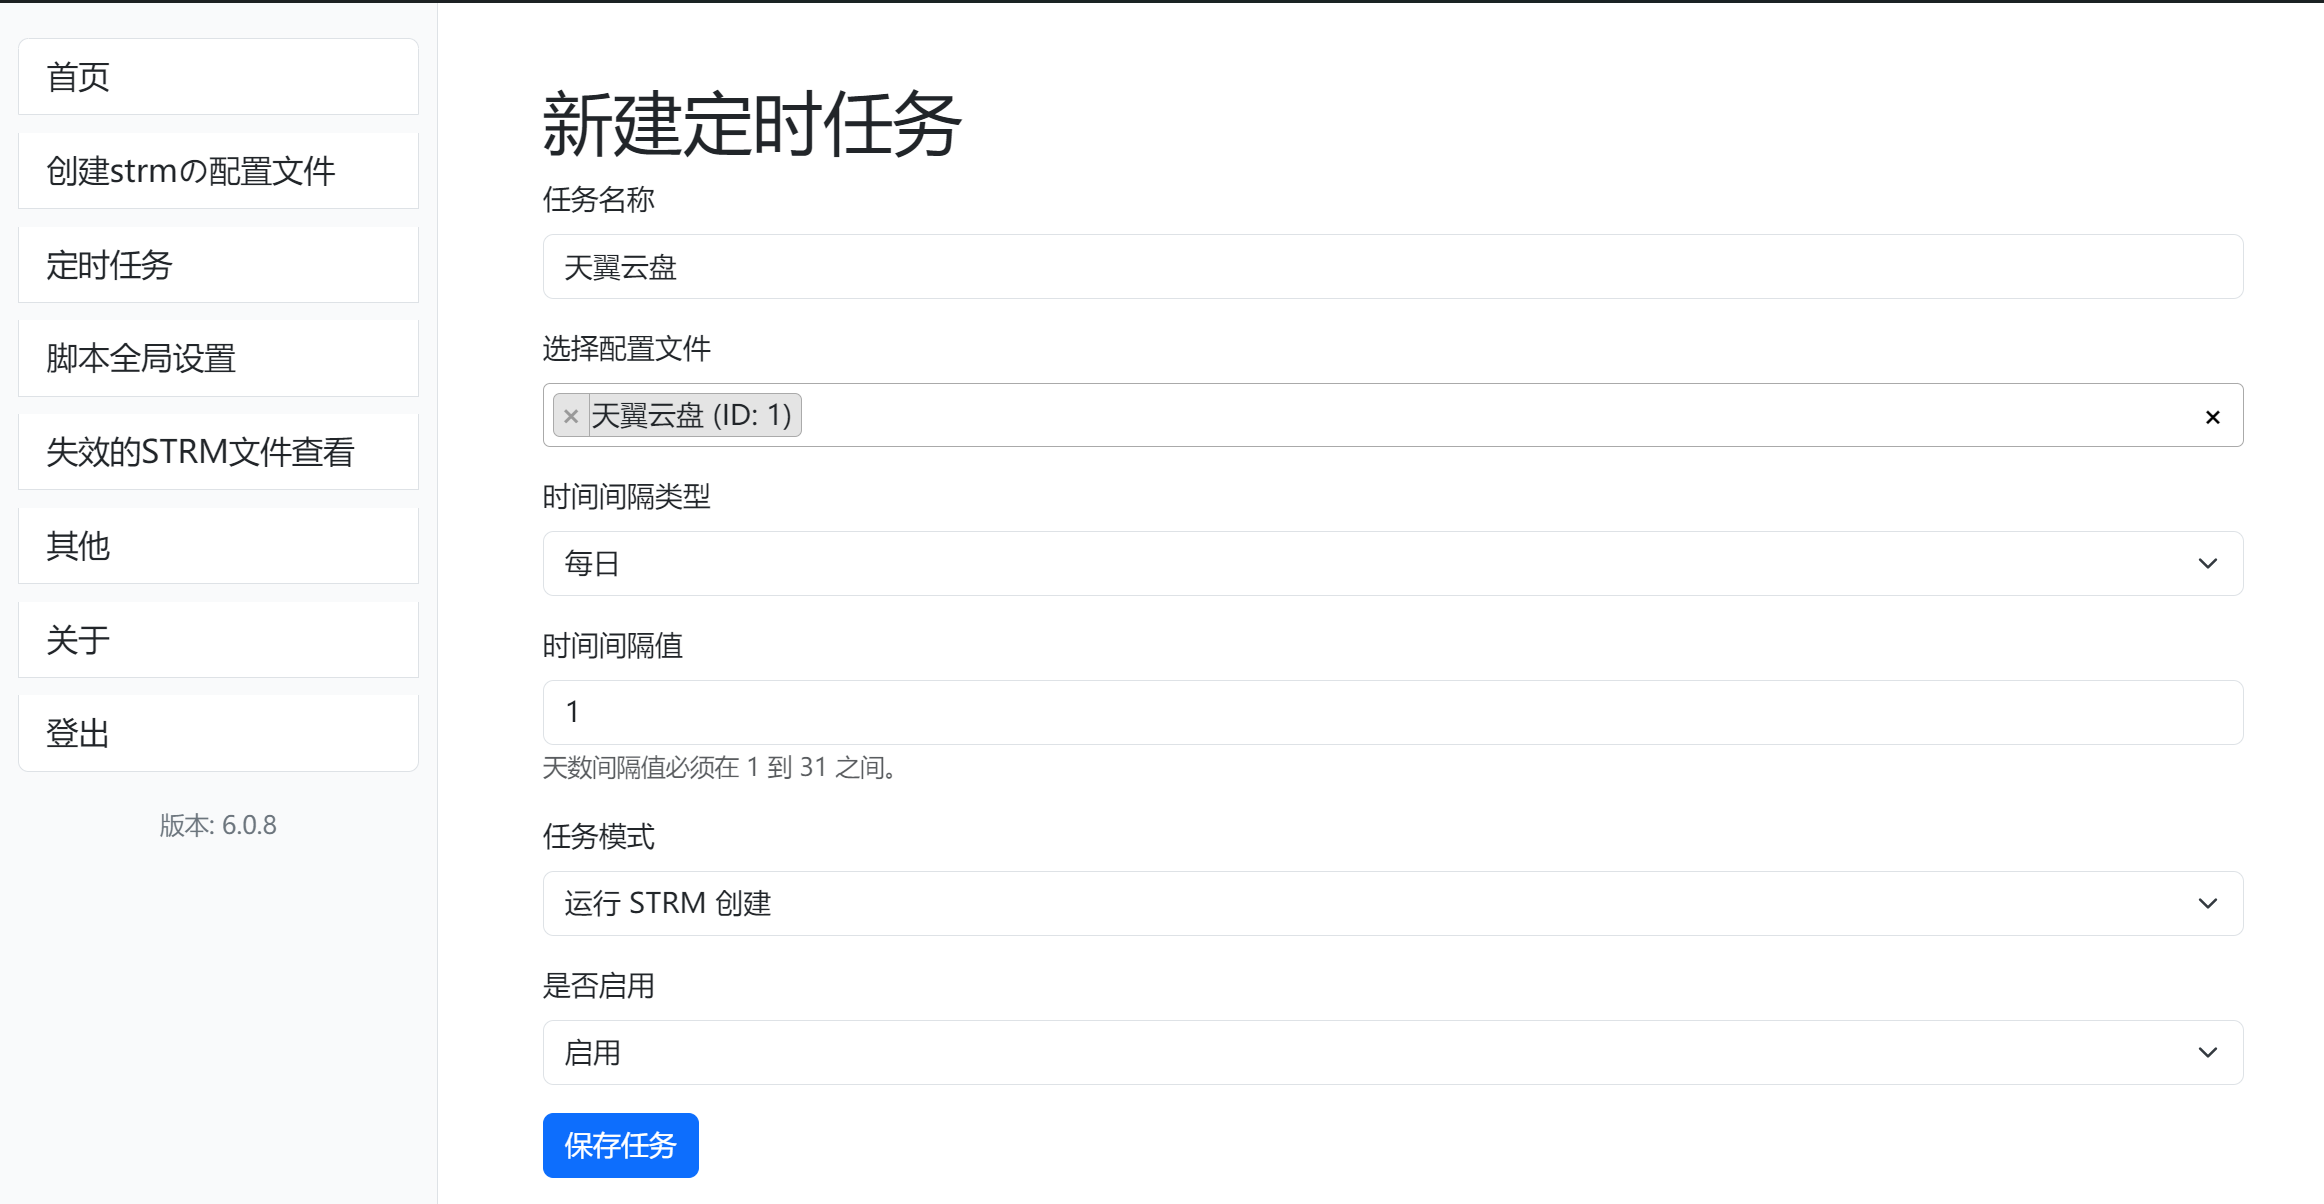
Task: Open 创建strmの配置文件 page
Action: point(218,171)
